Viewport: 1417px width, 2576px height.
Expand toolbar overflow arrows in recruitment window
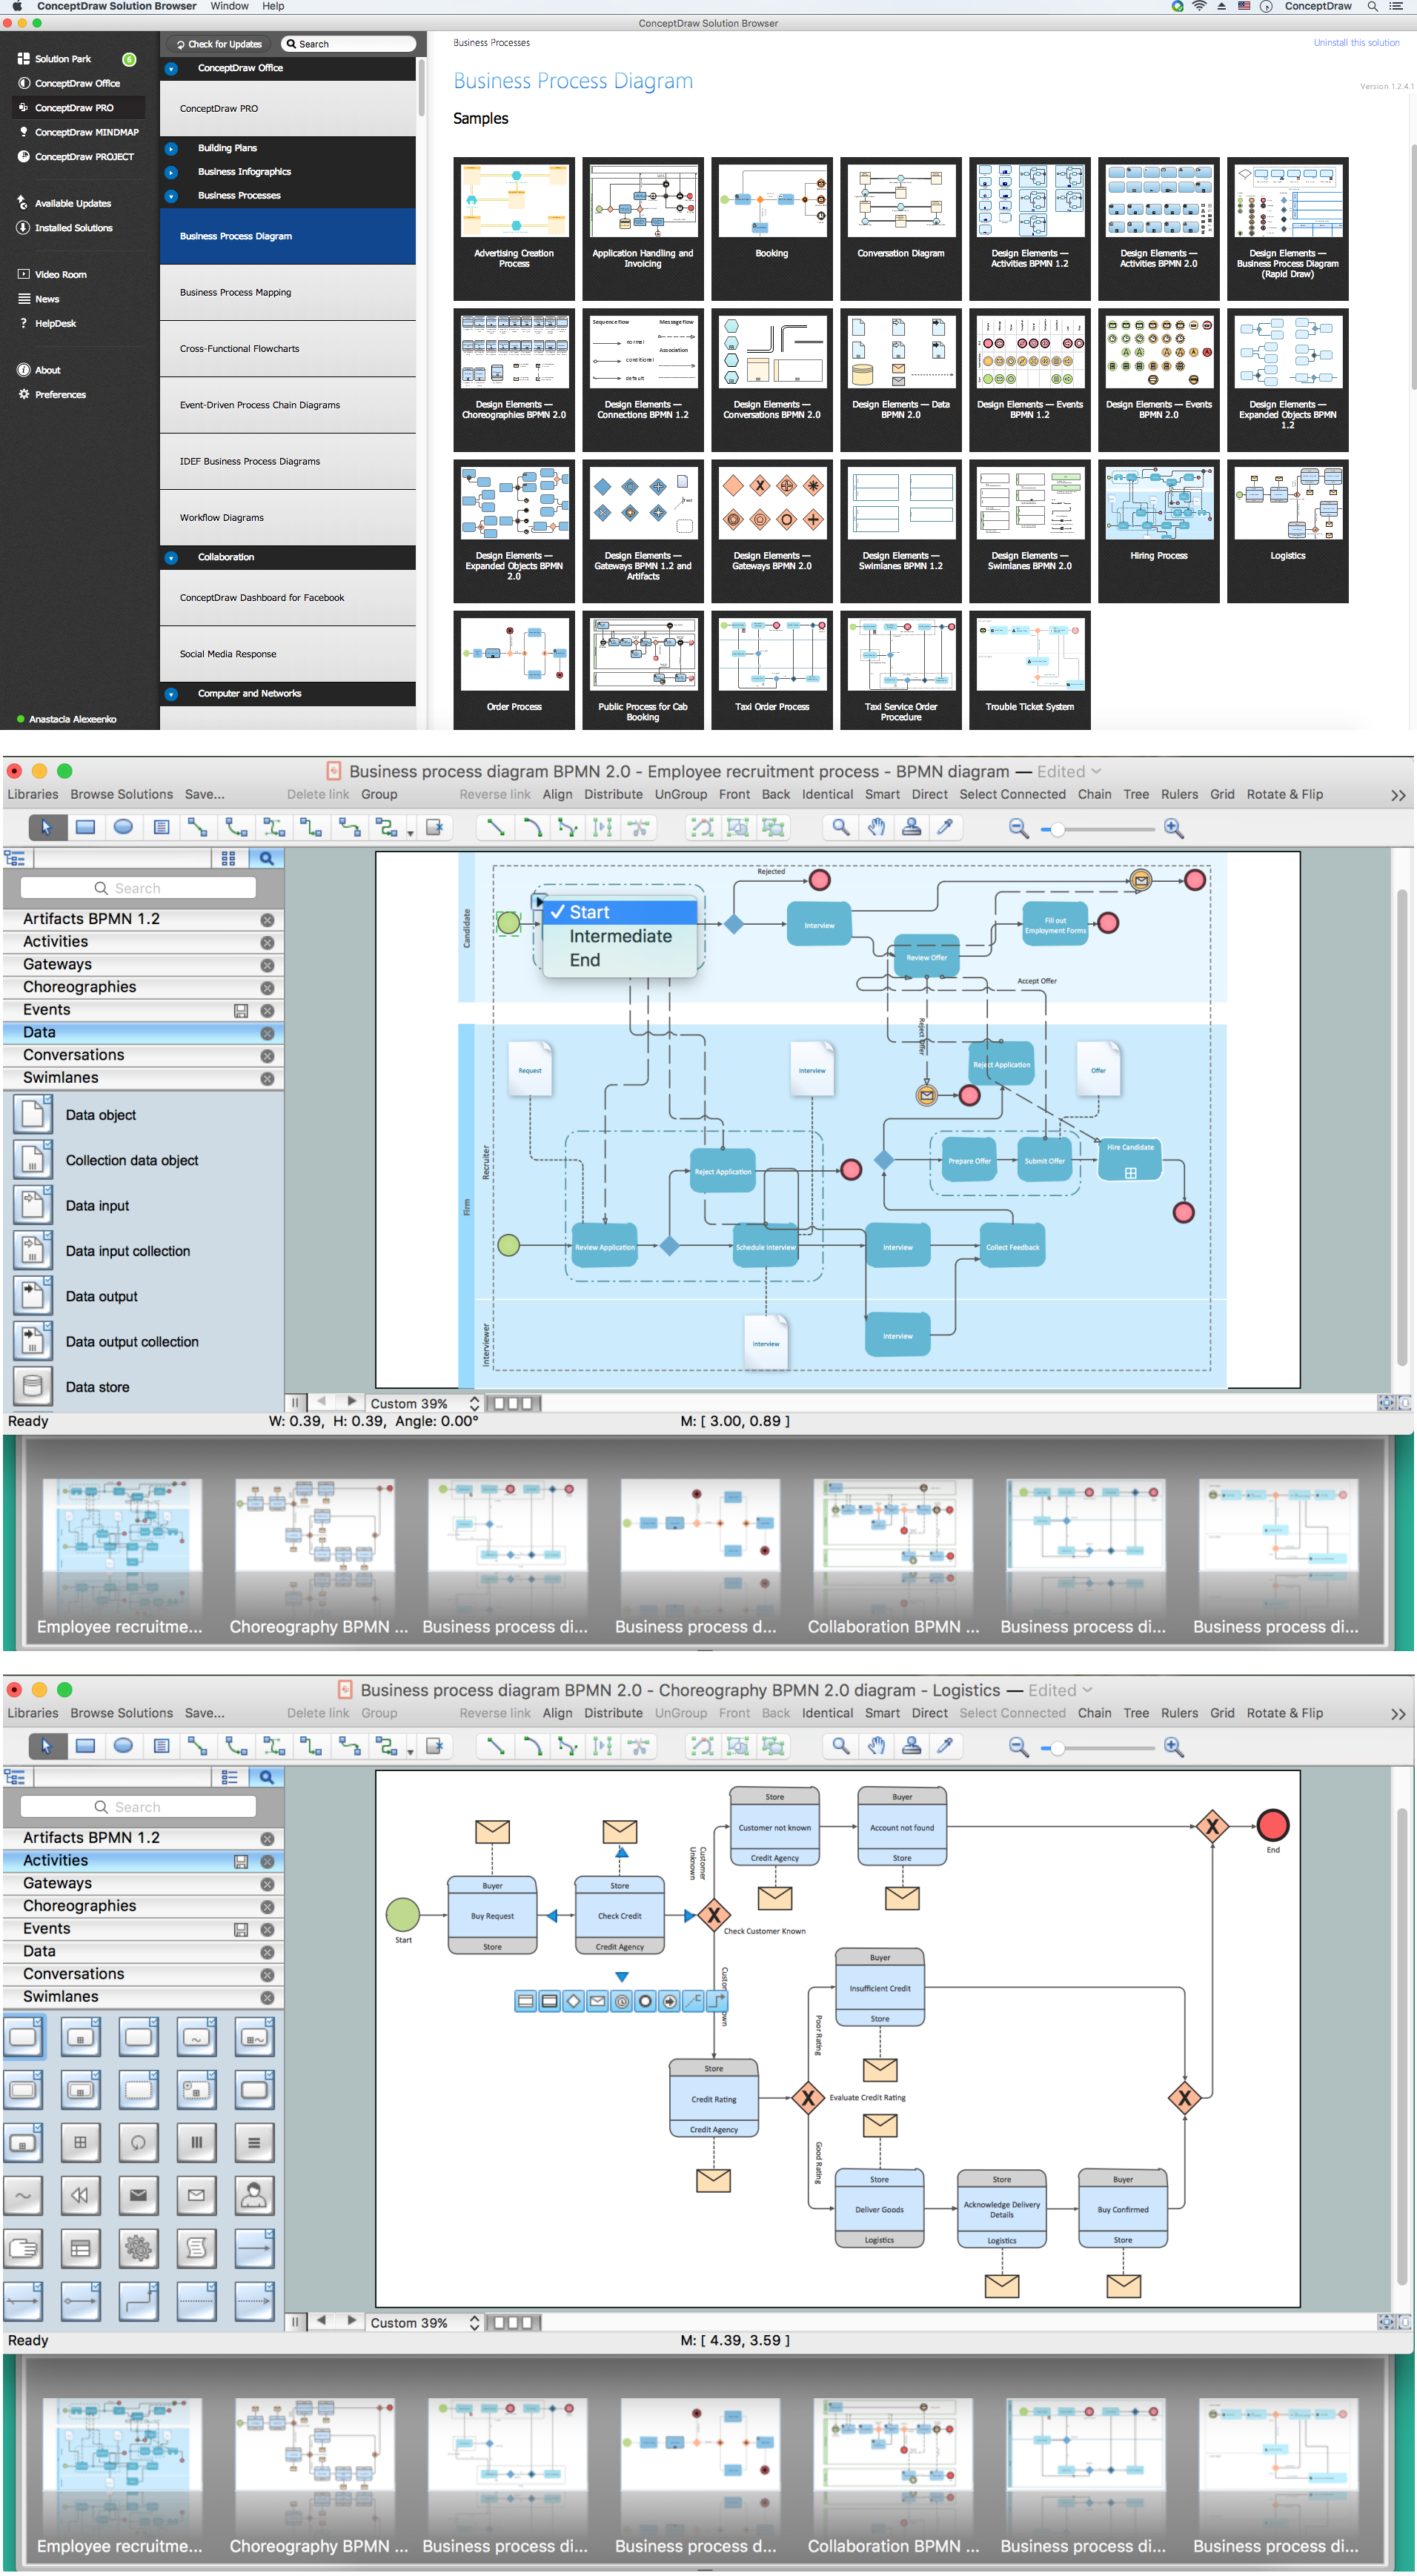pyautogui.click(x=1398, y=795)
